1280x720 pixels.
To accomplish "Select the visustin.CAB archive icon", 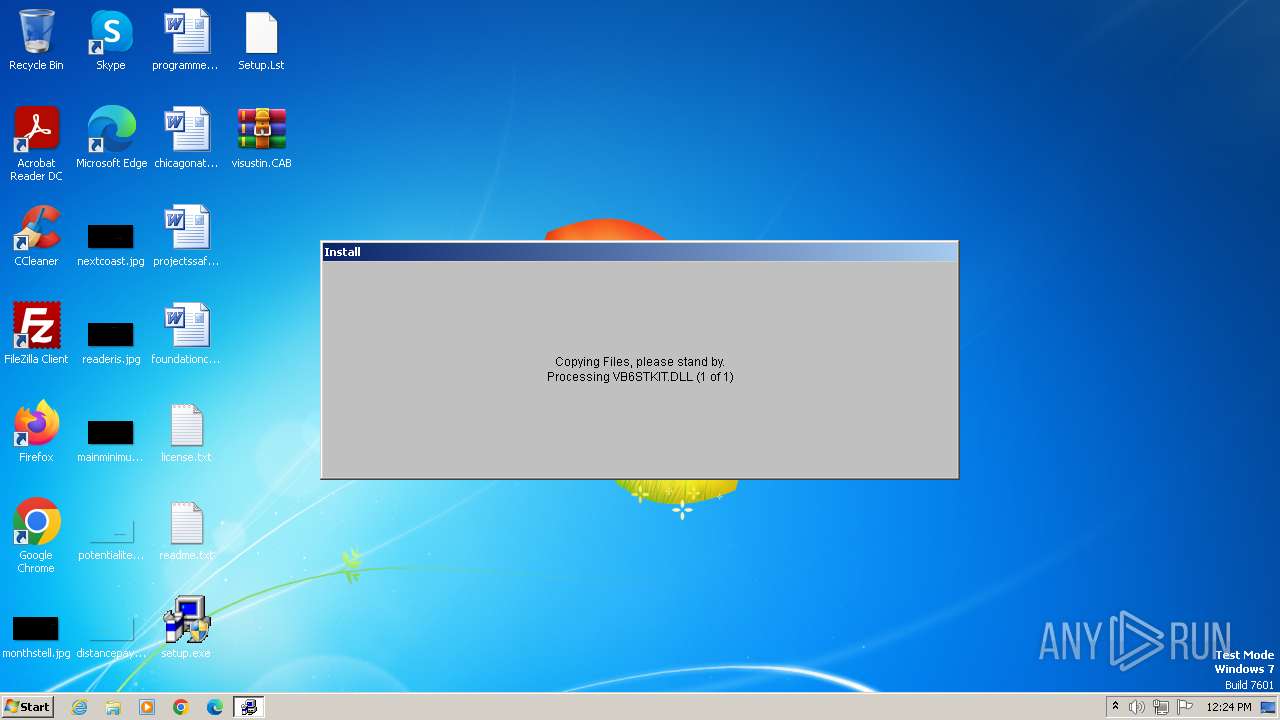I will pos(261,138).
